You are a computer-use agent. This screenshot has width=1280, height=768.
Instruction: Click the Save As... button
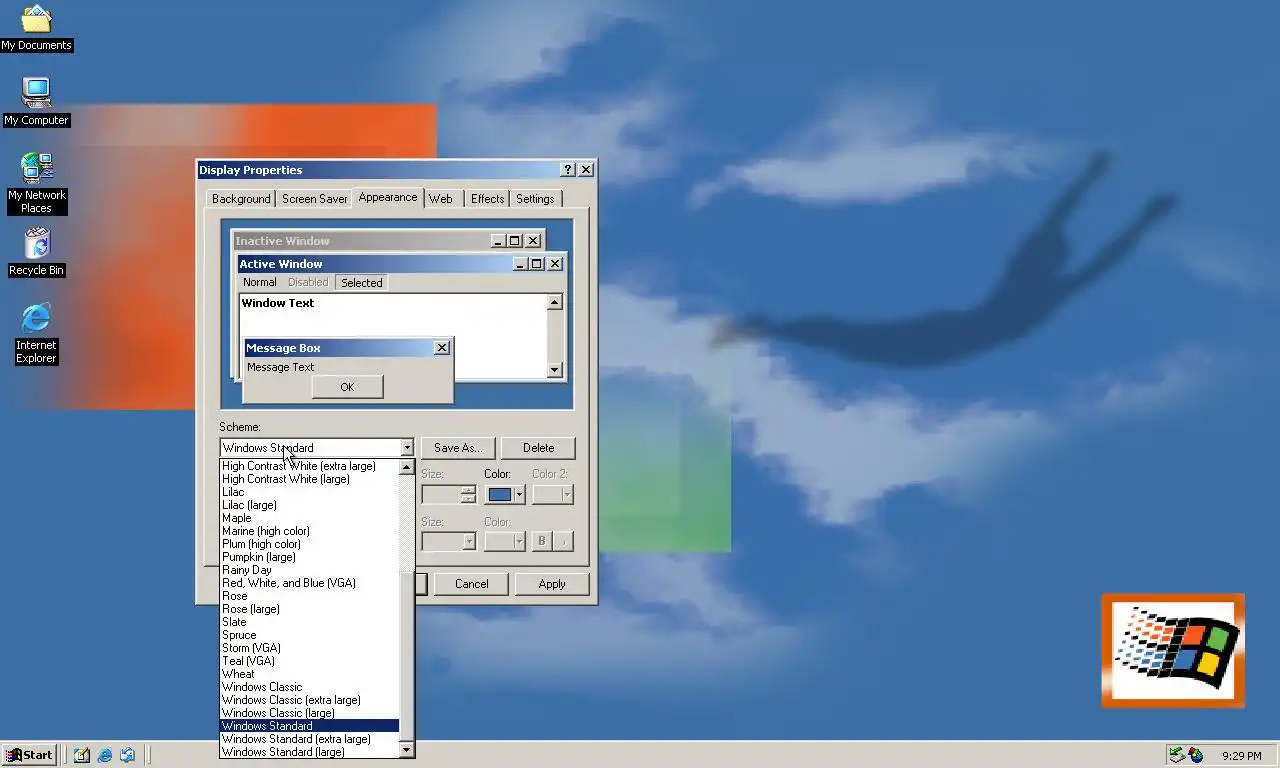[458, 448]
